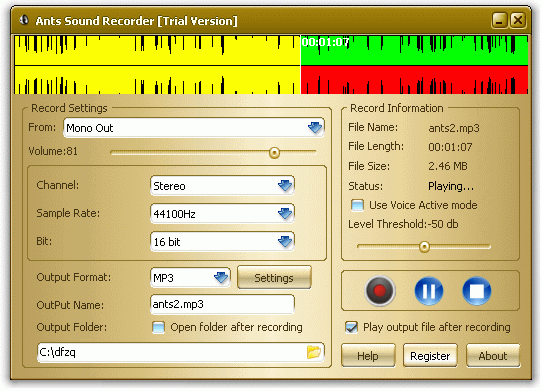
Task: Toggle Open folder after recording checkbox
Action: point(158,327)
